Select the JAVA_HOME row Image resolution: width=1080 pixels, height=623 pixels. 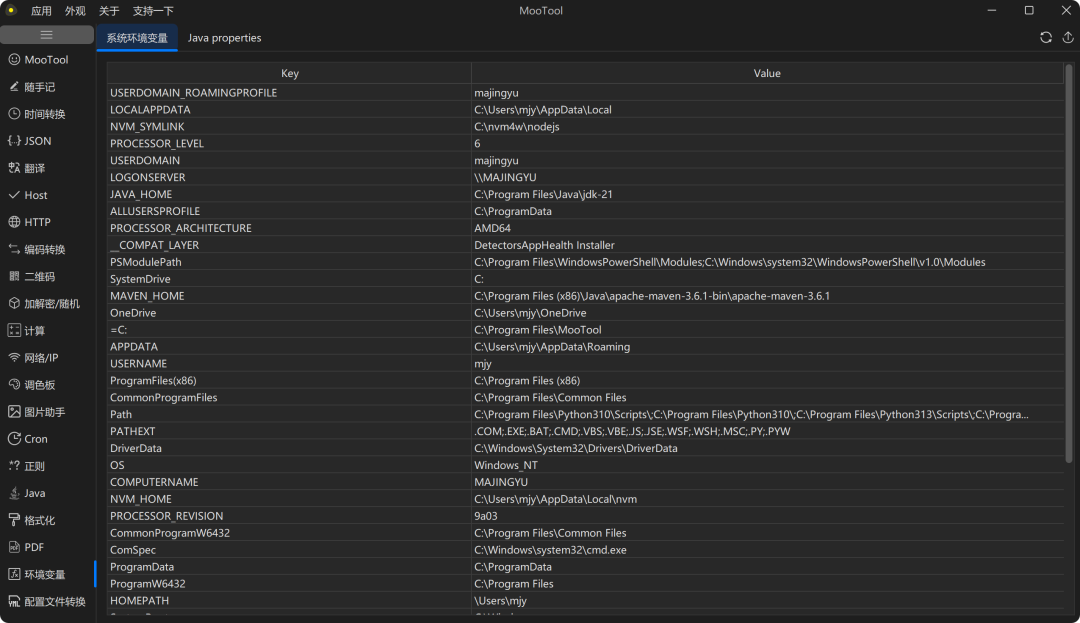[x=141, y=194]
